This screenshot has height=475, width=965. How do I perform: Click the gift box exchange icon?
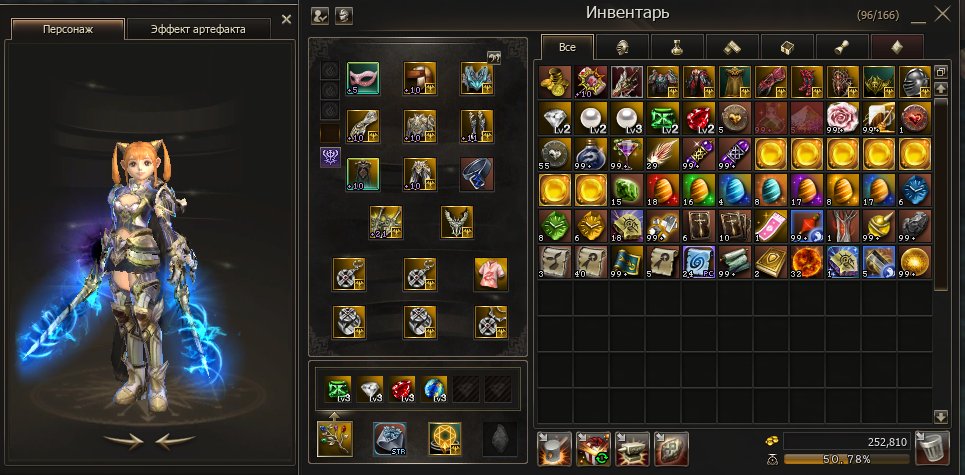coord(593,449)
